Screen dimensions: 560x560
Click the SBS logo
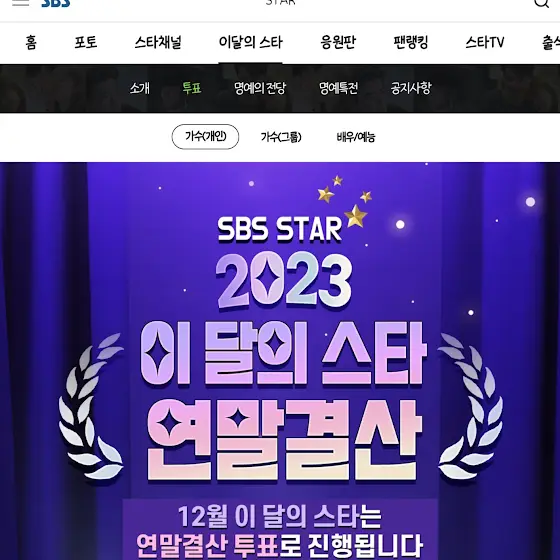click(x=56, y=3)
